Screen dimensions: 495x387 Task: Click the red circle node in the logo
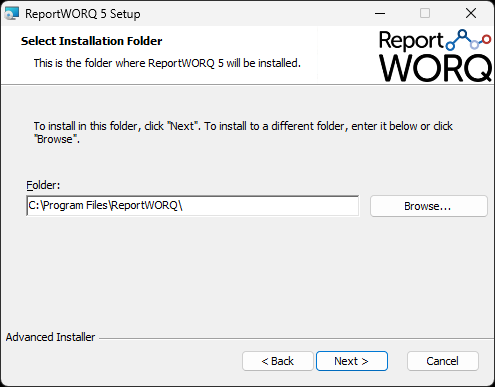pos(486,39)
